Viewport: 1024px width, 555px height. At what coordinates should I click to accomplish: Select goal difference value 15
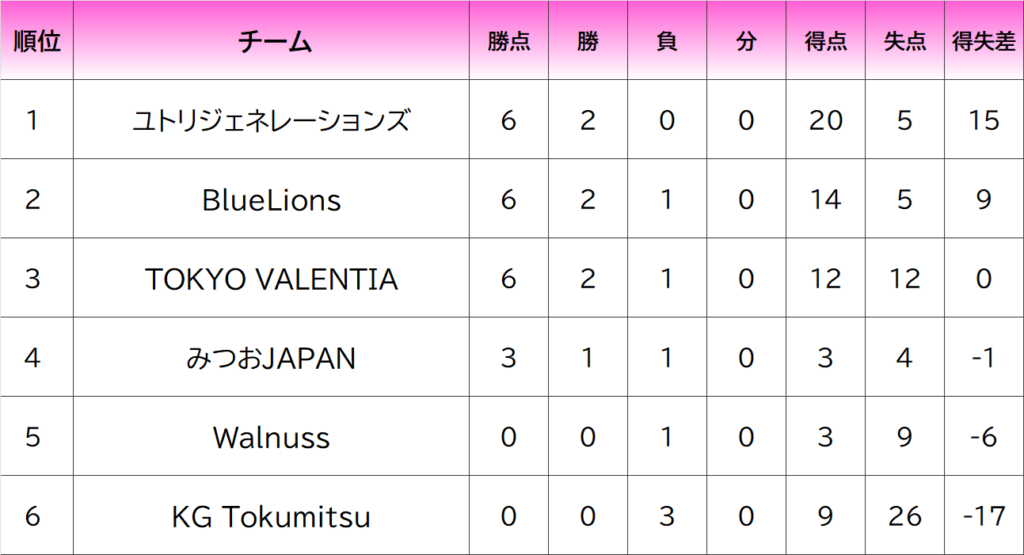[x=984, y=120]
